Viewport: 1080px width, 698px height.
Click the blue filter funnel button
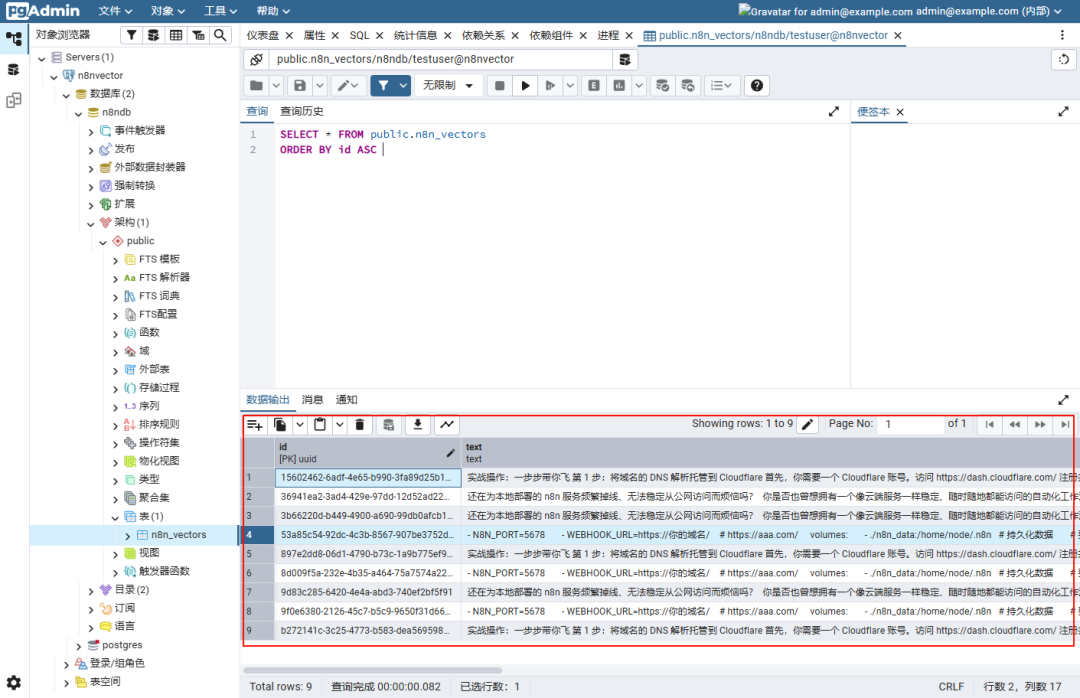383,85
